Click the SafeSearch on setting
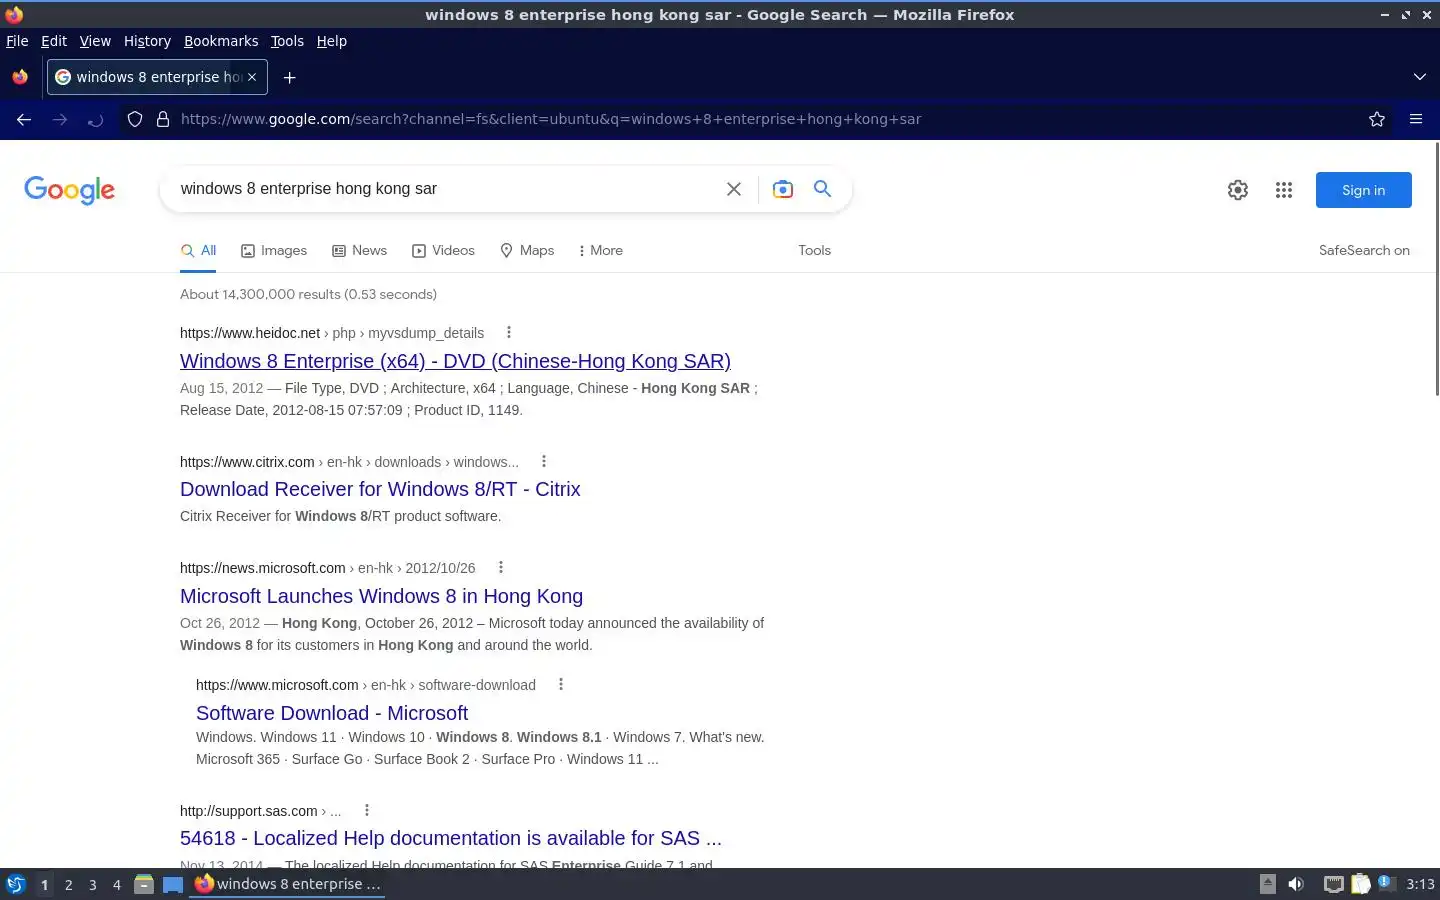The width and height of the screenshot is (1440, 900). point(1364,251)
